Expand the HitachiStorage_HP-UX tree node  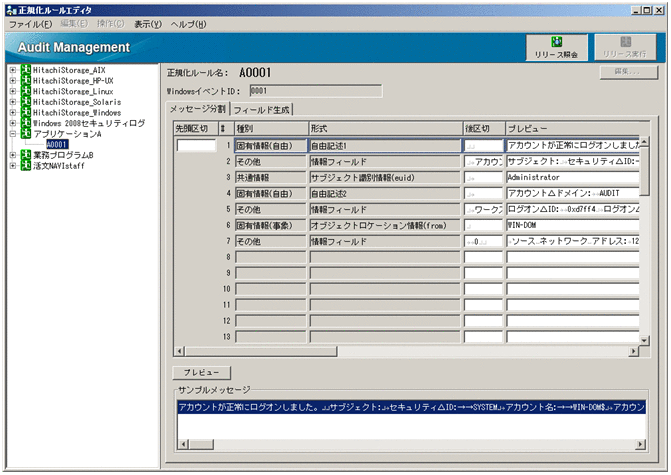[x=12, y=81]
